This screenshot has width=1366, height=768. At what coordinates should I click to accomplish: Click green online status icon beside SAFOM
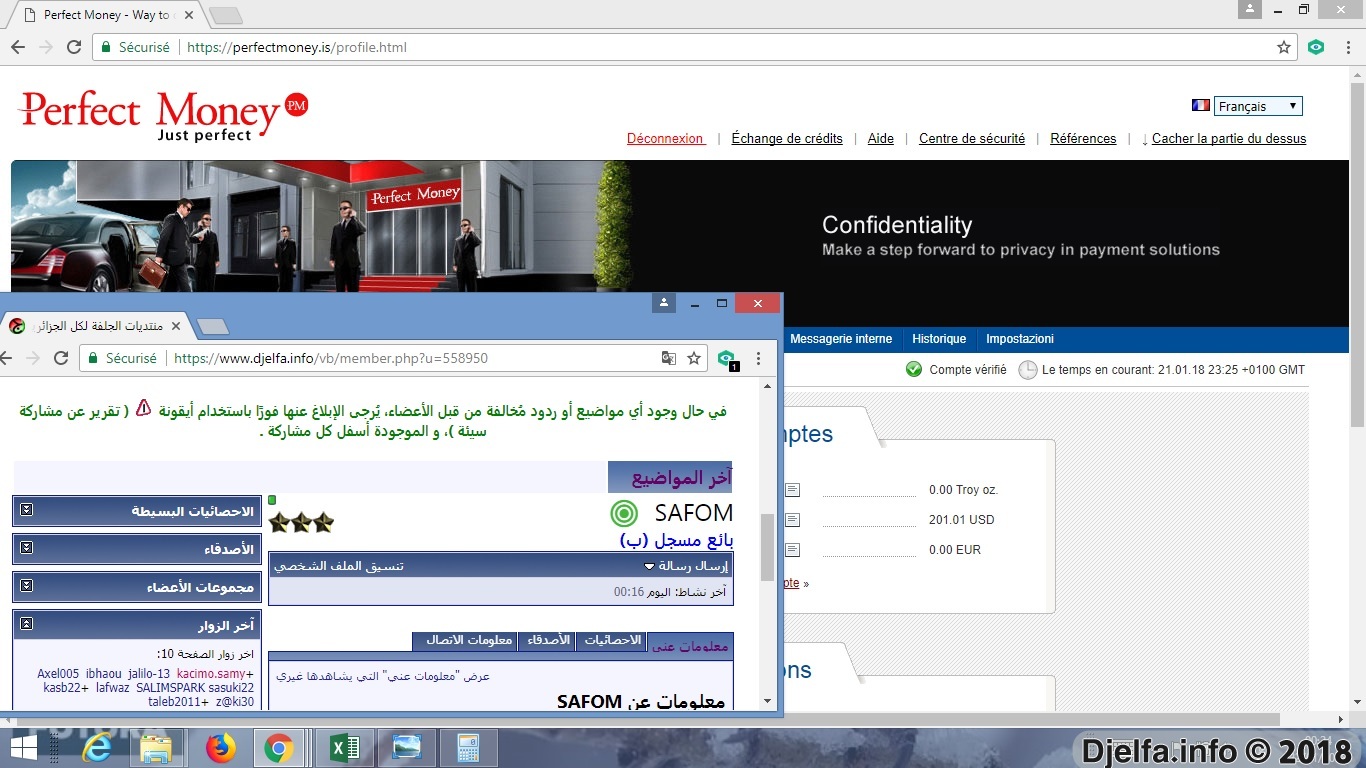click(x=623, y=514)
